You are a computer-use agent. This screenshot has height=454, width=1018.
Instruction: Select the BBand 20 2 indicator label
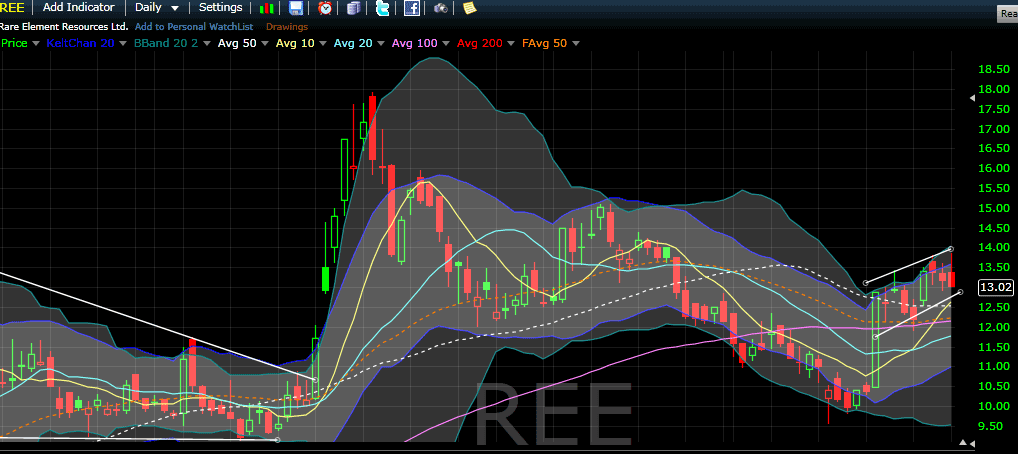pos(166,44)
